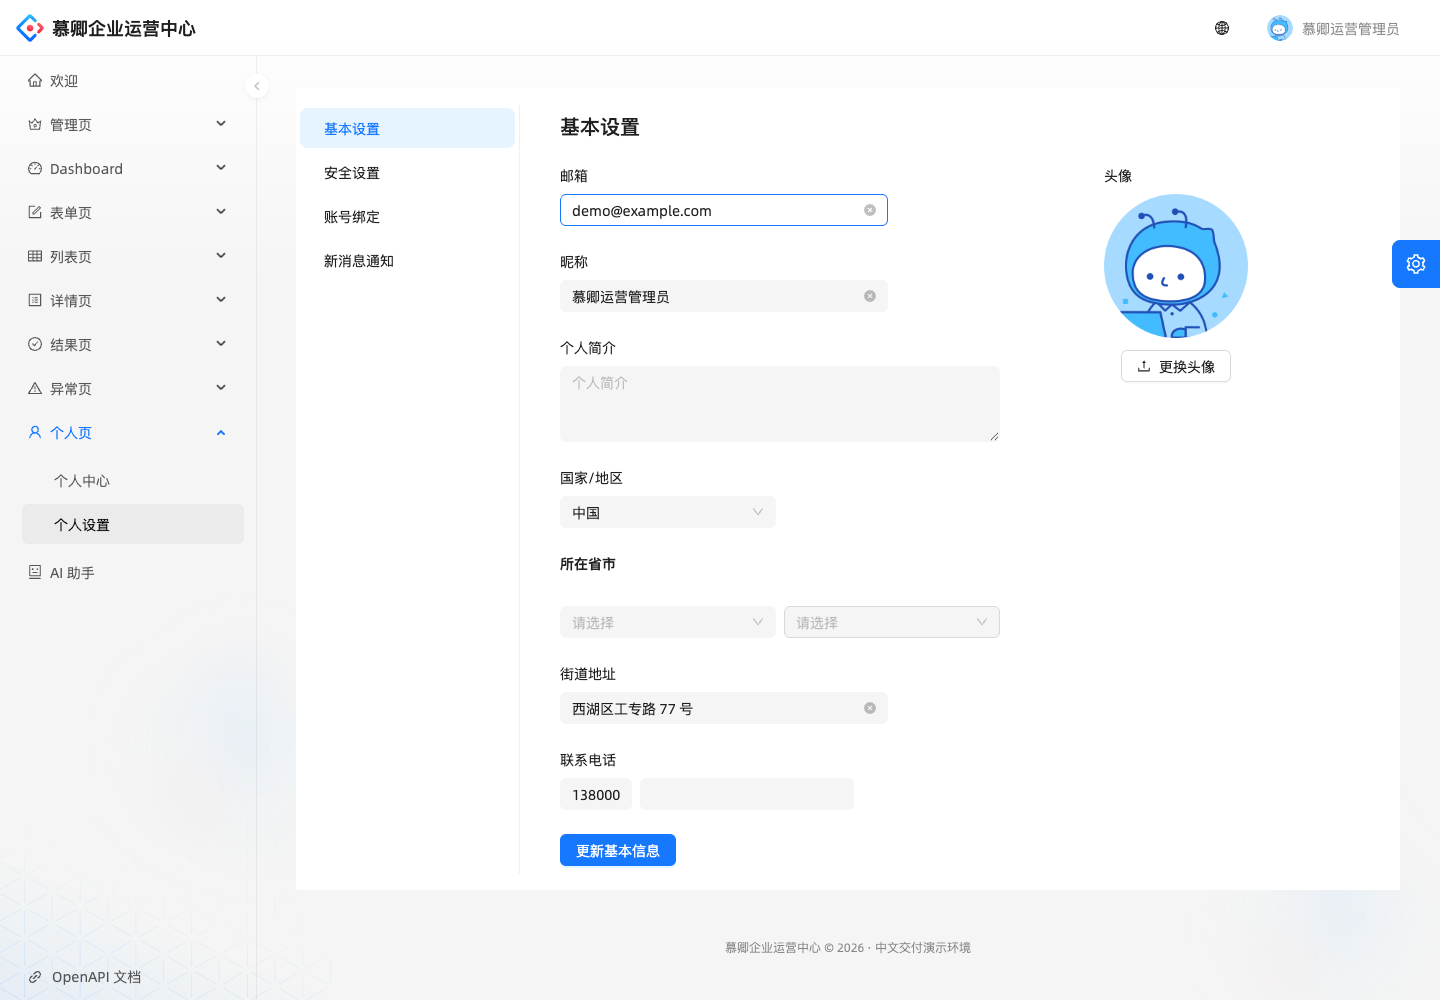Click the 联系电话 label
The height and width of the screenshot is (1000, 1440).
[x=588, y=760]
